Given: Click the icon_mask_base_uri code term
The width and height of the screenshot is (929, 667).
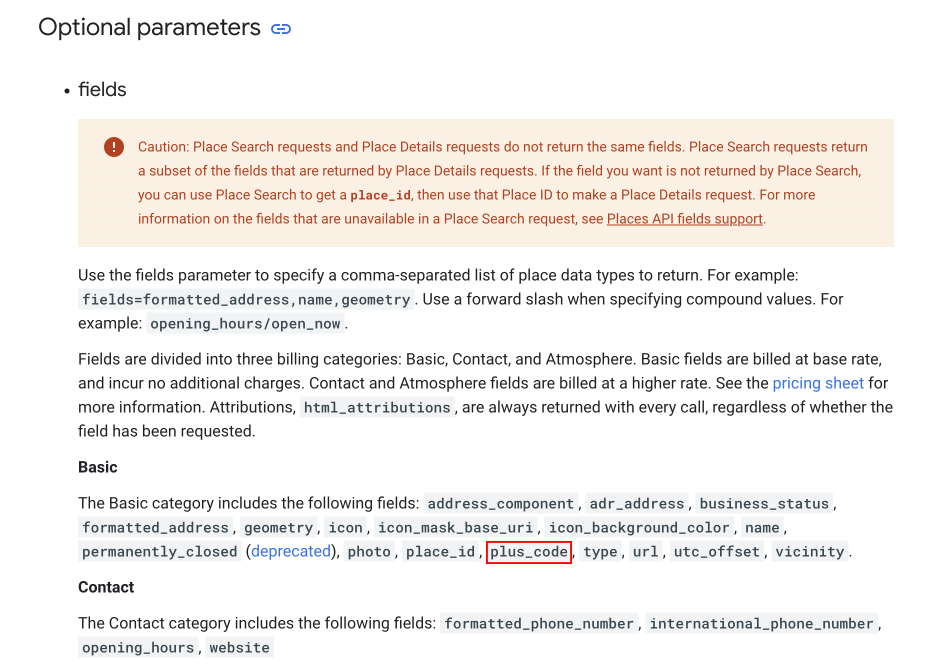Looking at the screenshot, I should click(x=456, y=528).
